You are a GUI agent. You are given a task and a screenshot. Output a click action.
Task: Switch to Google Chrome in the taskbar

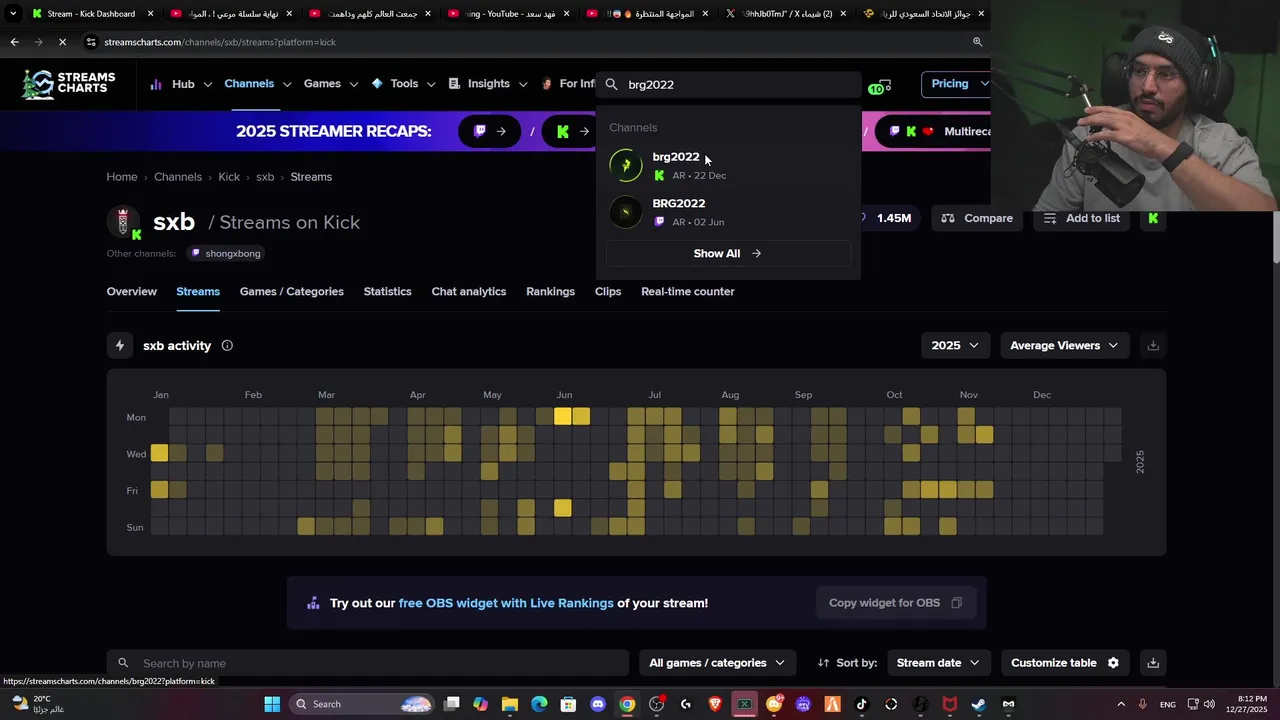pyautogui.click(x=627, y=704)
